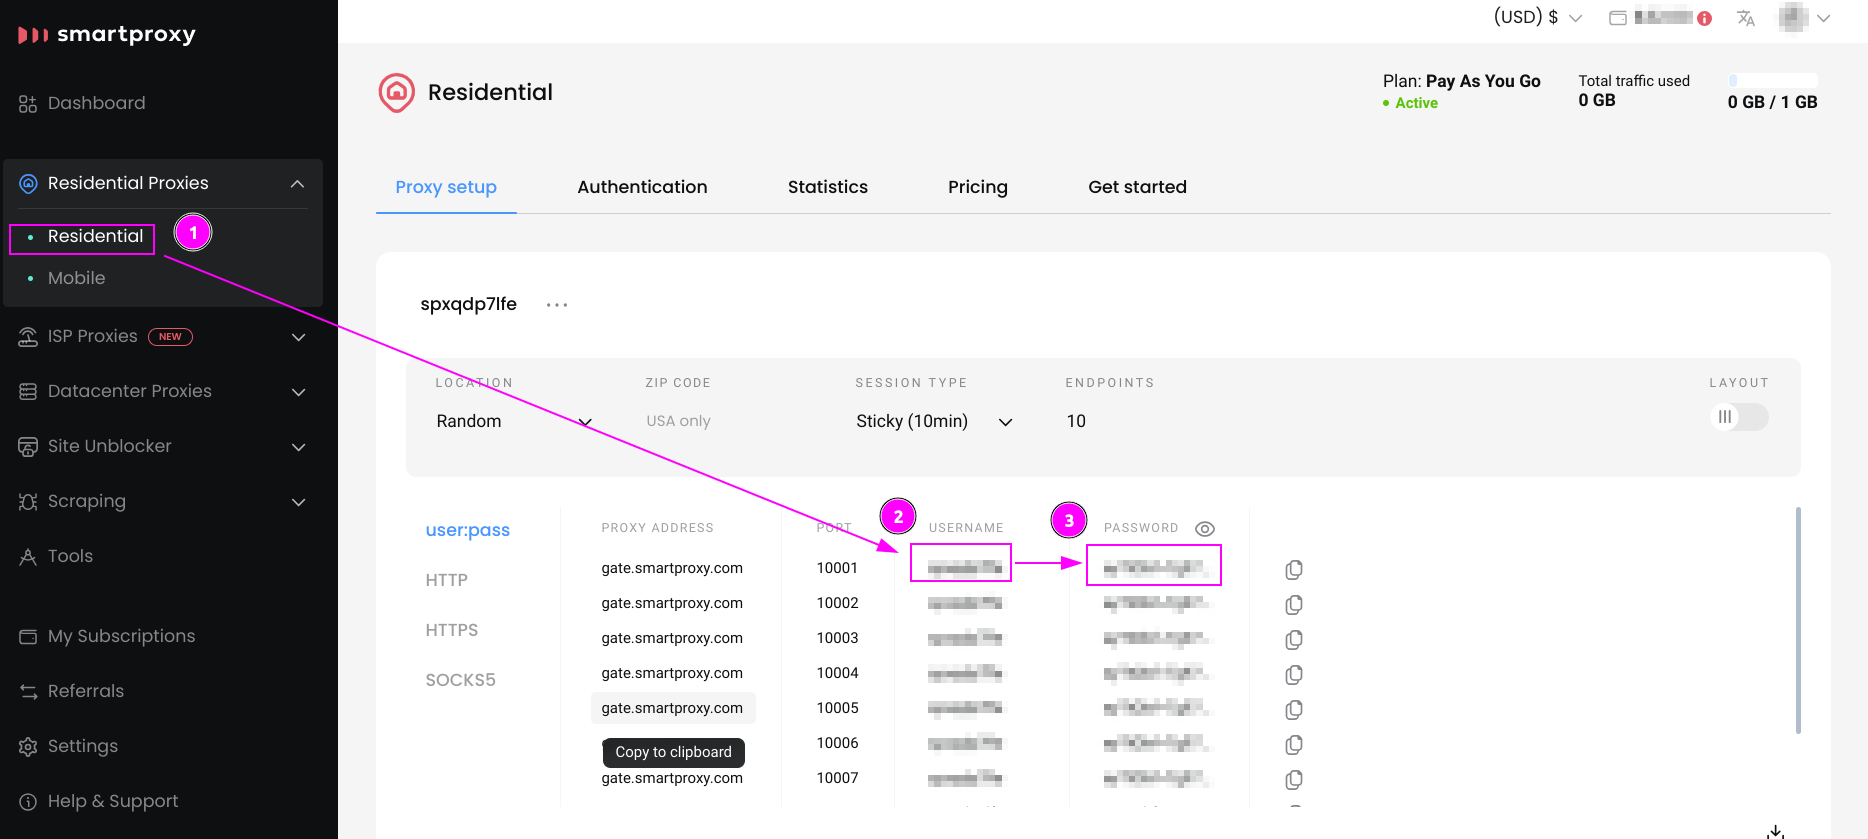Click the Tools icon
This screenshot has height=839, width=1868.
[x=28, y=557]
